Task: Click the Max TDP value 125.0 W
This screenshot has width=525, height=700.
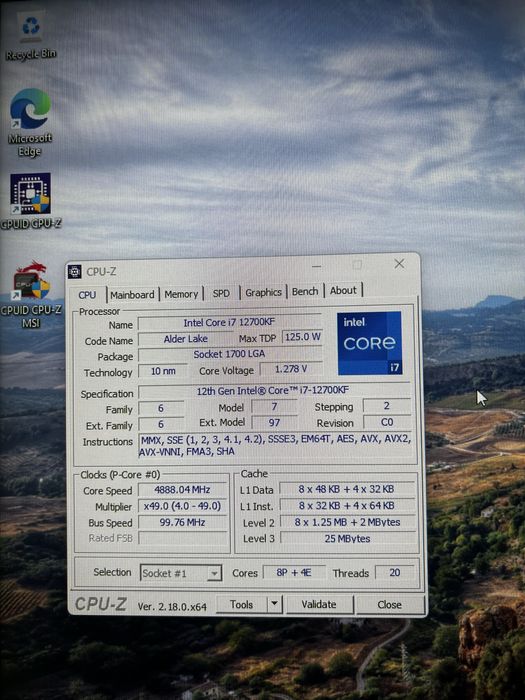Action: point(303,337)
